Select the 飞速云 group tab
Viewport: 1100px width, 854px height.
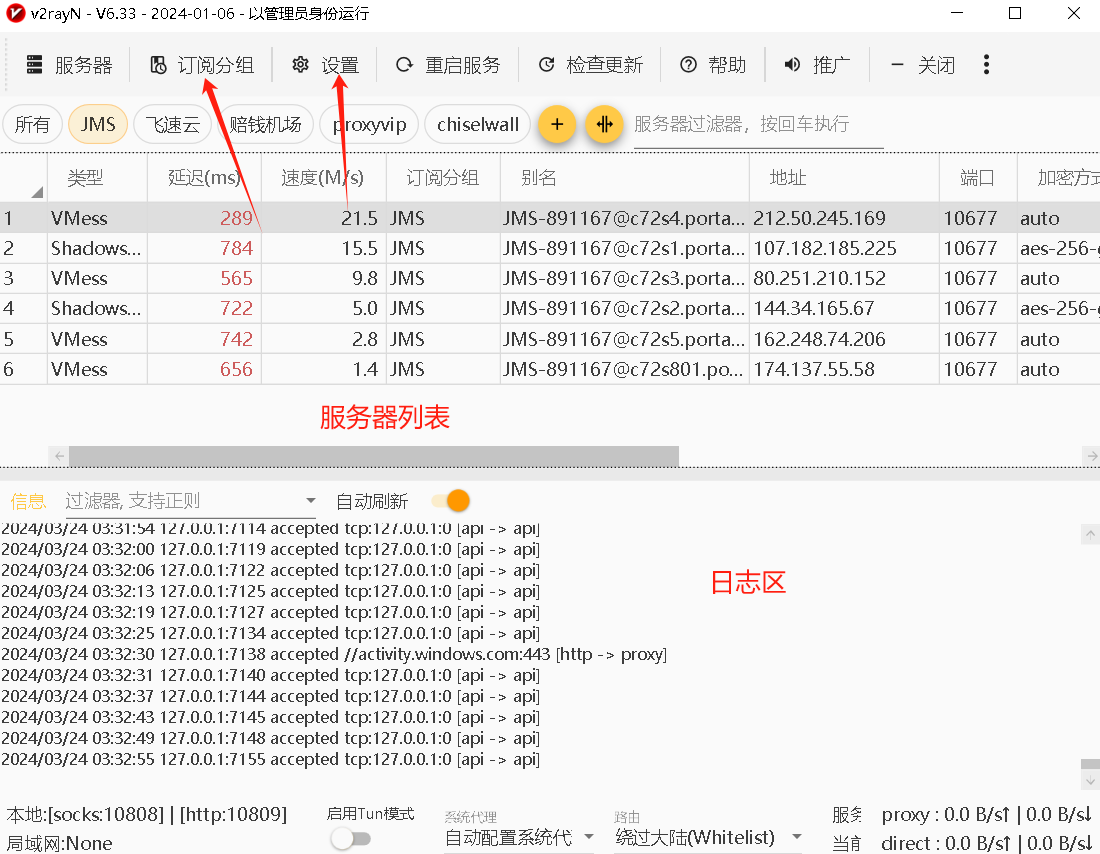coord(173,125)
